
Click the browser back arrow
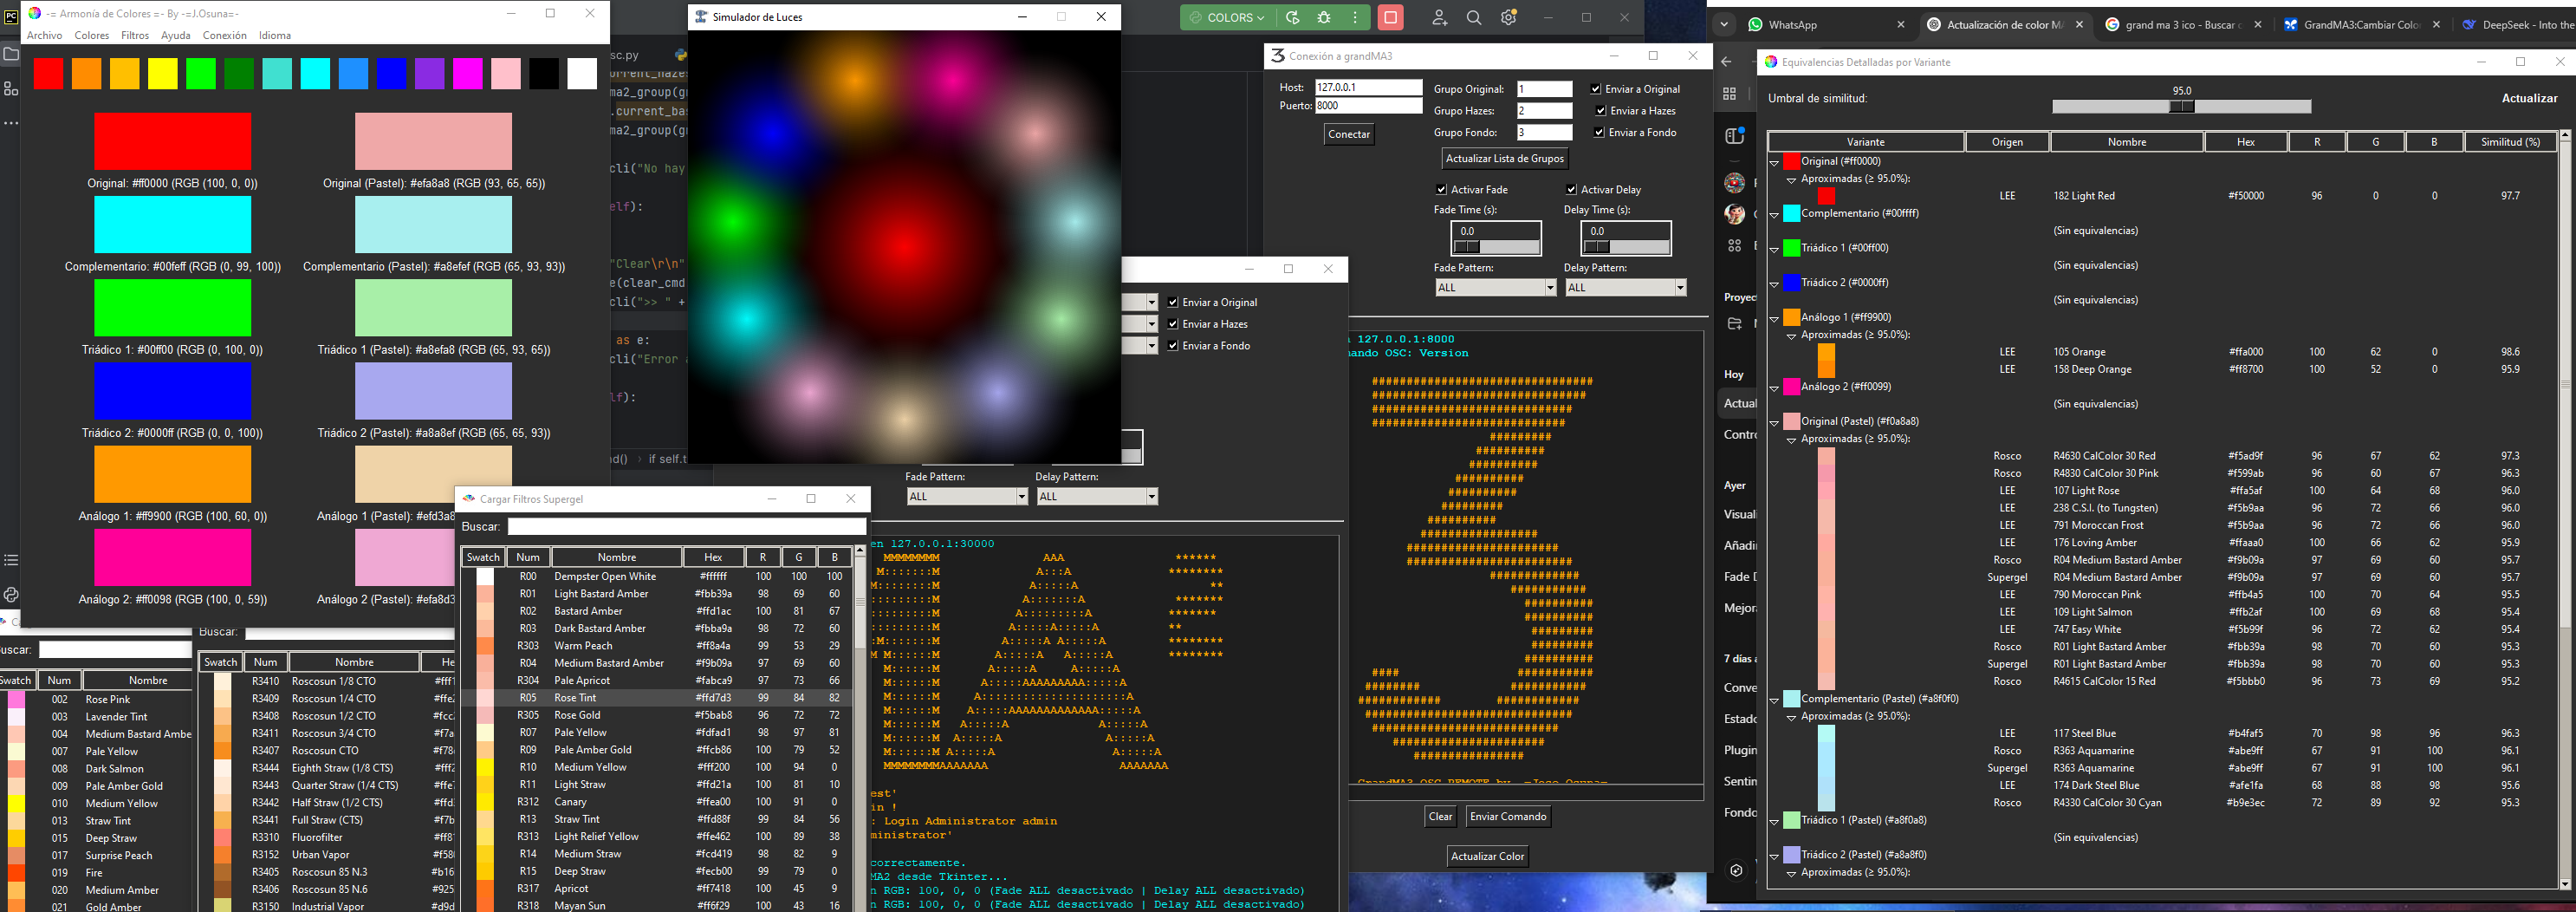point(1727,62)
